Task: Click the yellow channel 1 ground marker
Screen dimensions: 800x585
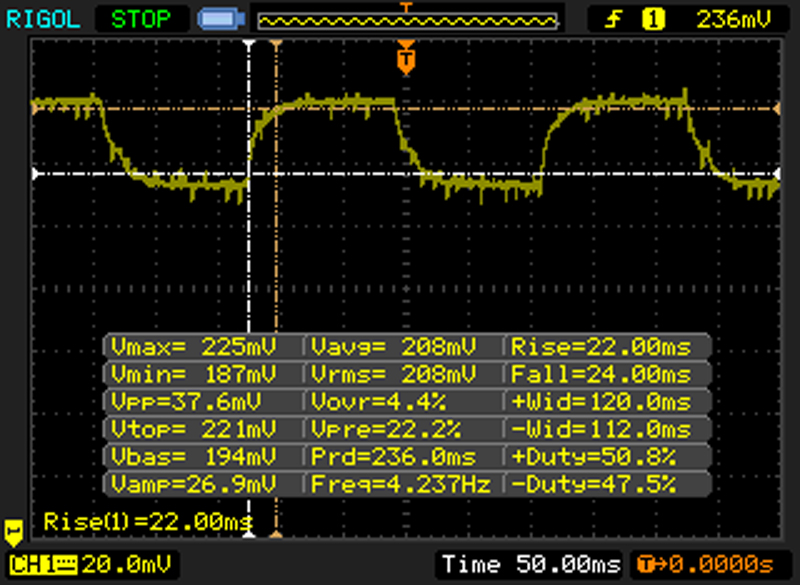Action: click(13, 532)
